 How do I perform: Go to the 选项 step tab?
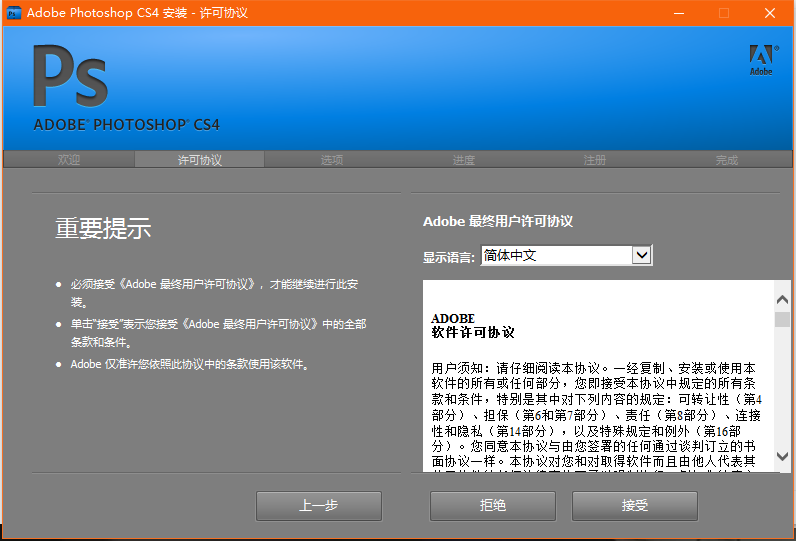(x=332, y=160)
